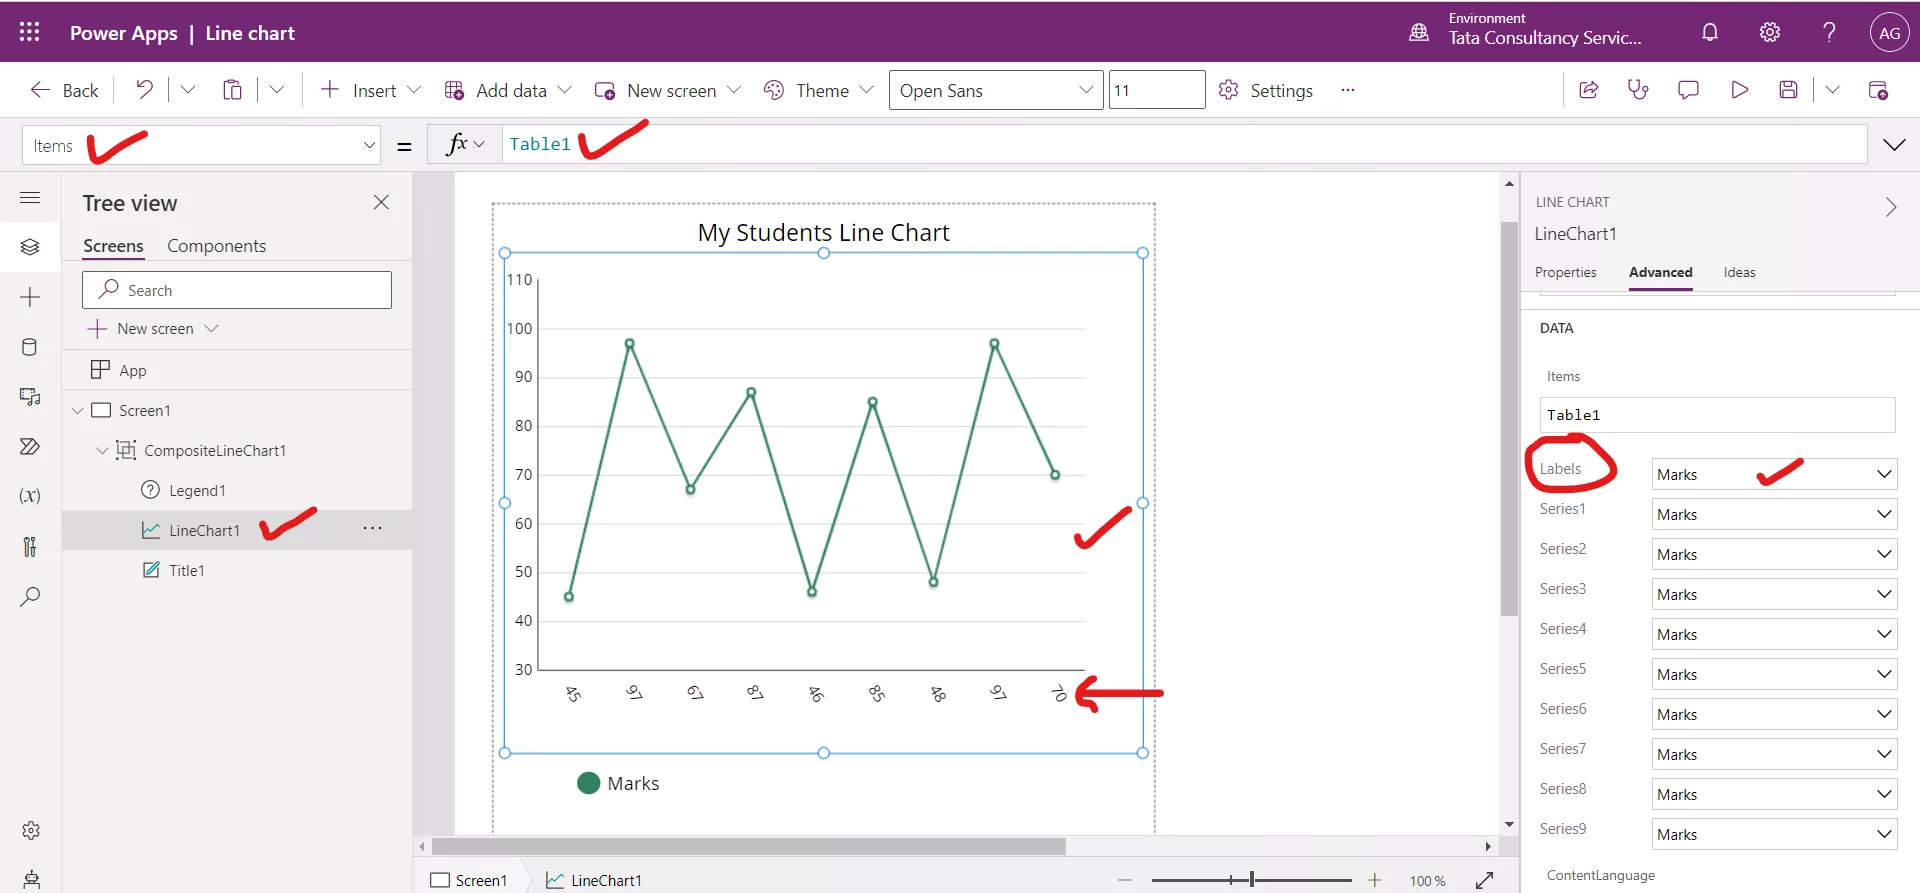Open the Search magnifier in left rail
The image size is (1920, 893).
[30, 597]
